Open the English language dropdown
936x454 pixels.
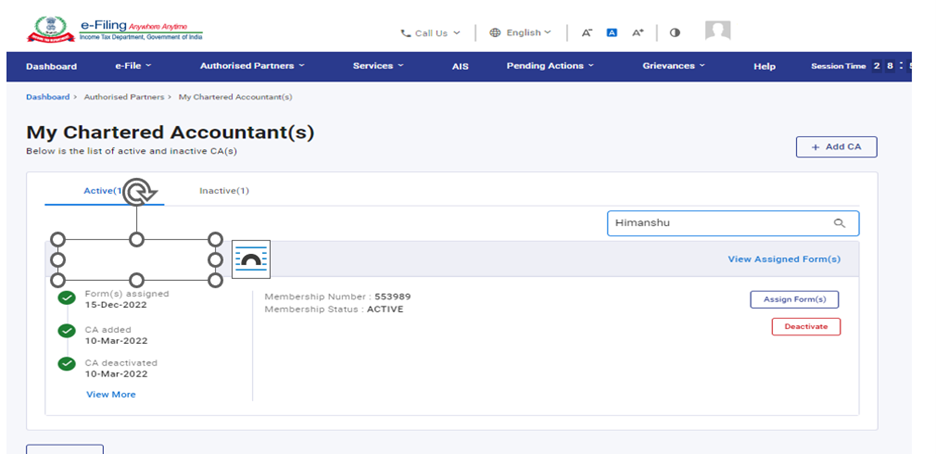(x=521, y=32)
